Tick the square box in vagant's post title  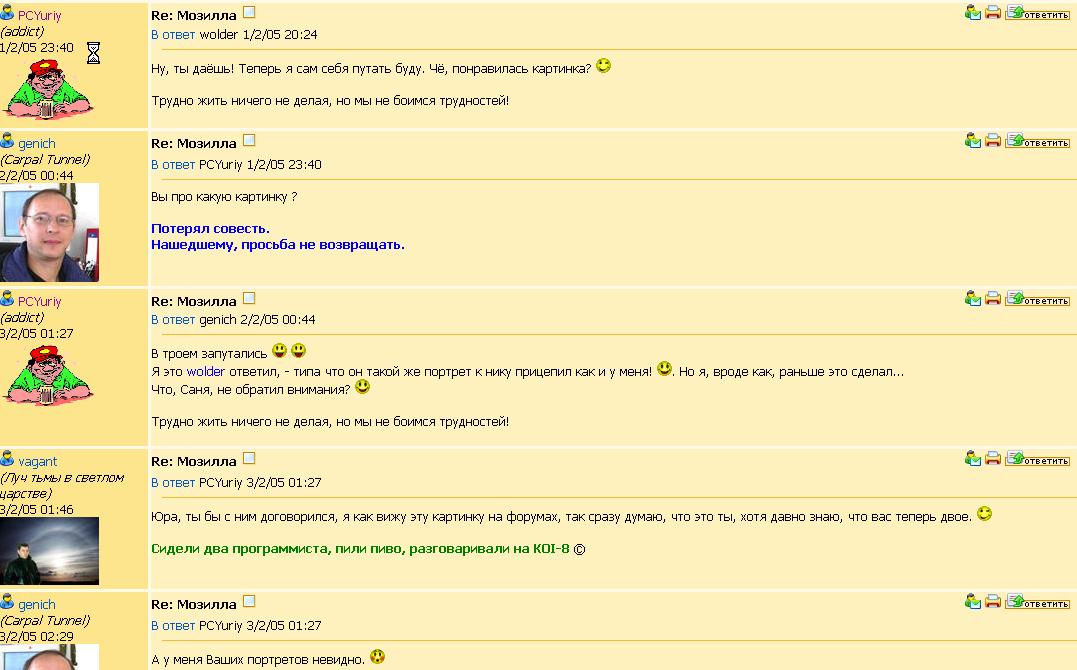249,458
